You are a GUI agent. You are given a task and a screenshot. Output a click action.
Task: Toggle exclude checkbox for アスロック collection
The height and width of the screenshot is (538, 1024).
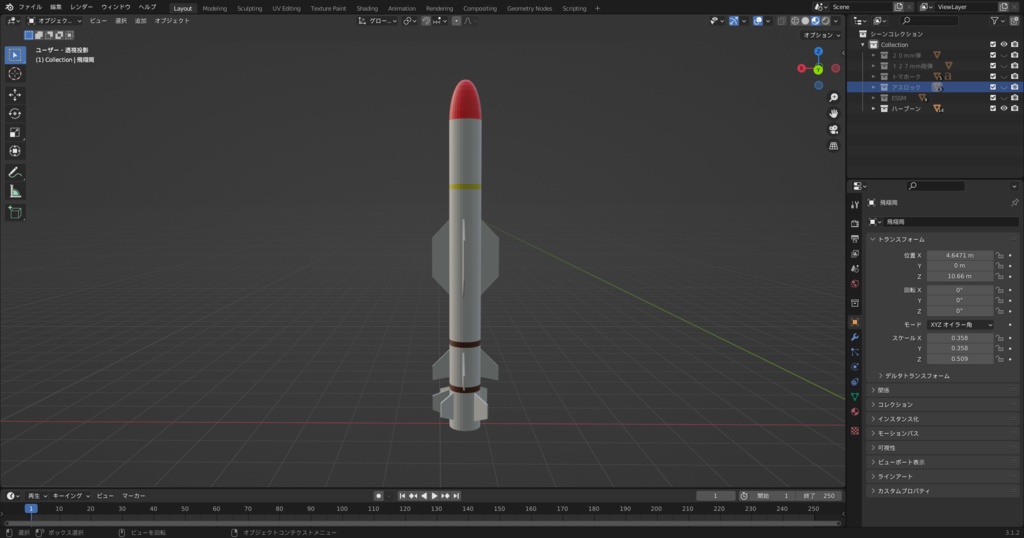(x=993, y=87)
